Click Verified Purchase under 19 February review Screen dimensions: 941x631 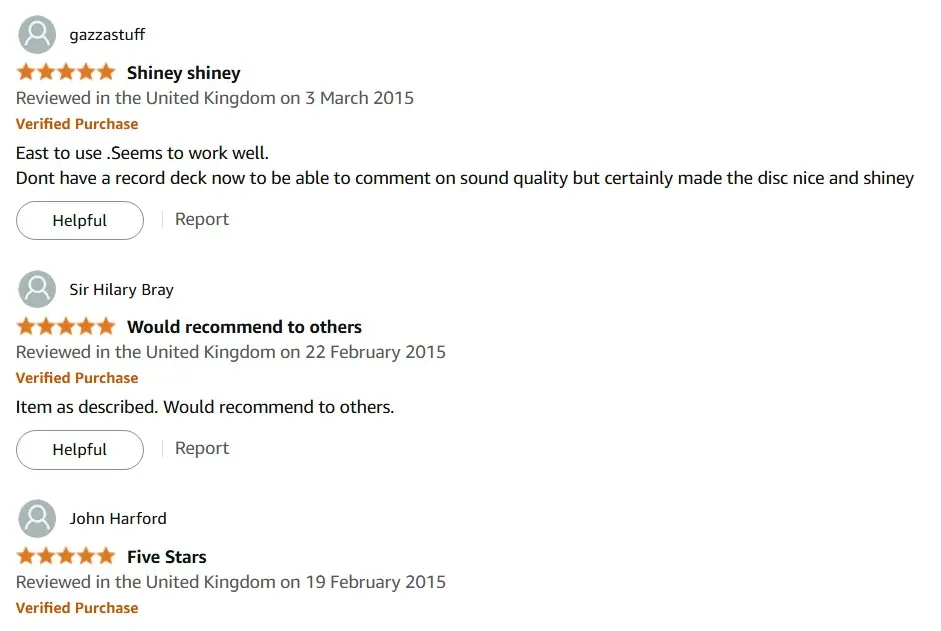tap(77, 608)
